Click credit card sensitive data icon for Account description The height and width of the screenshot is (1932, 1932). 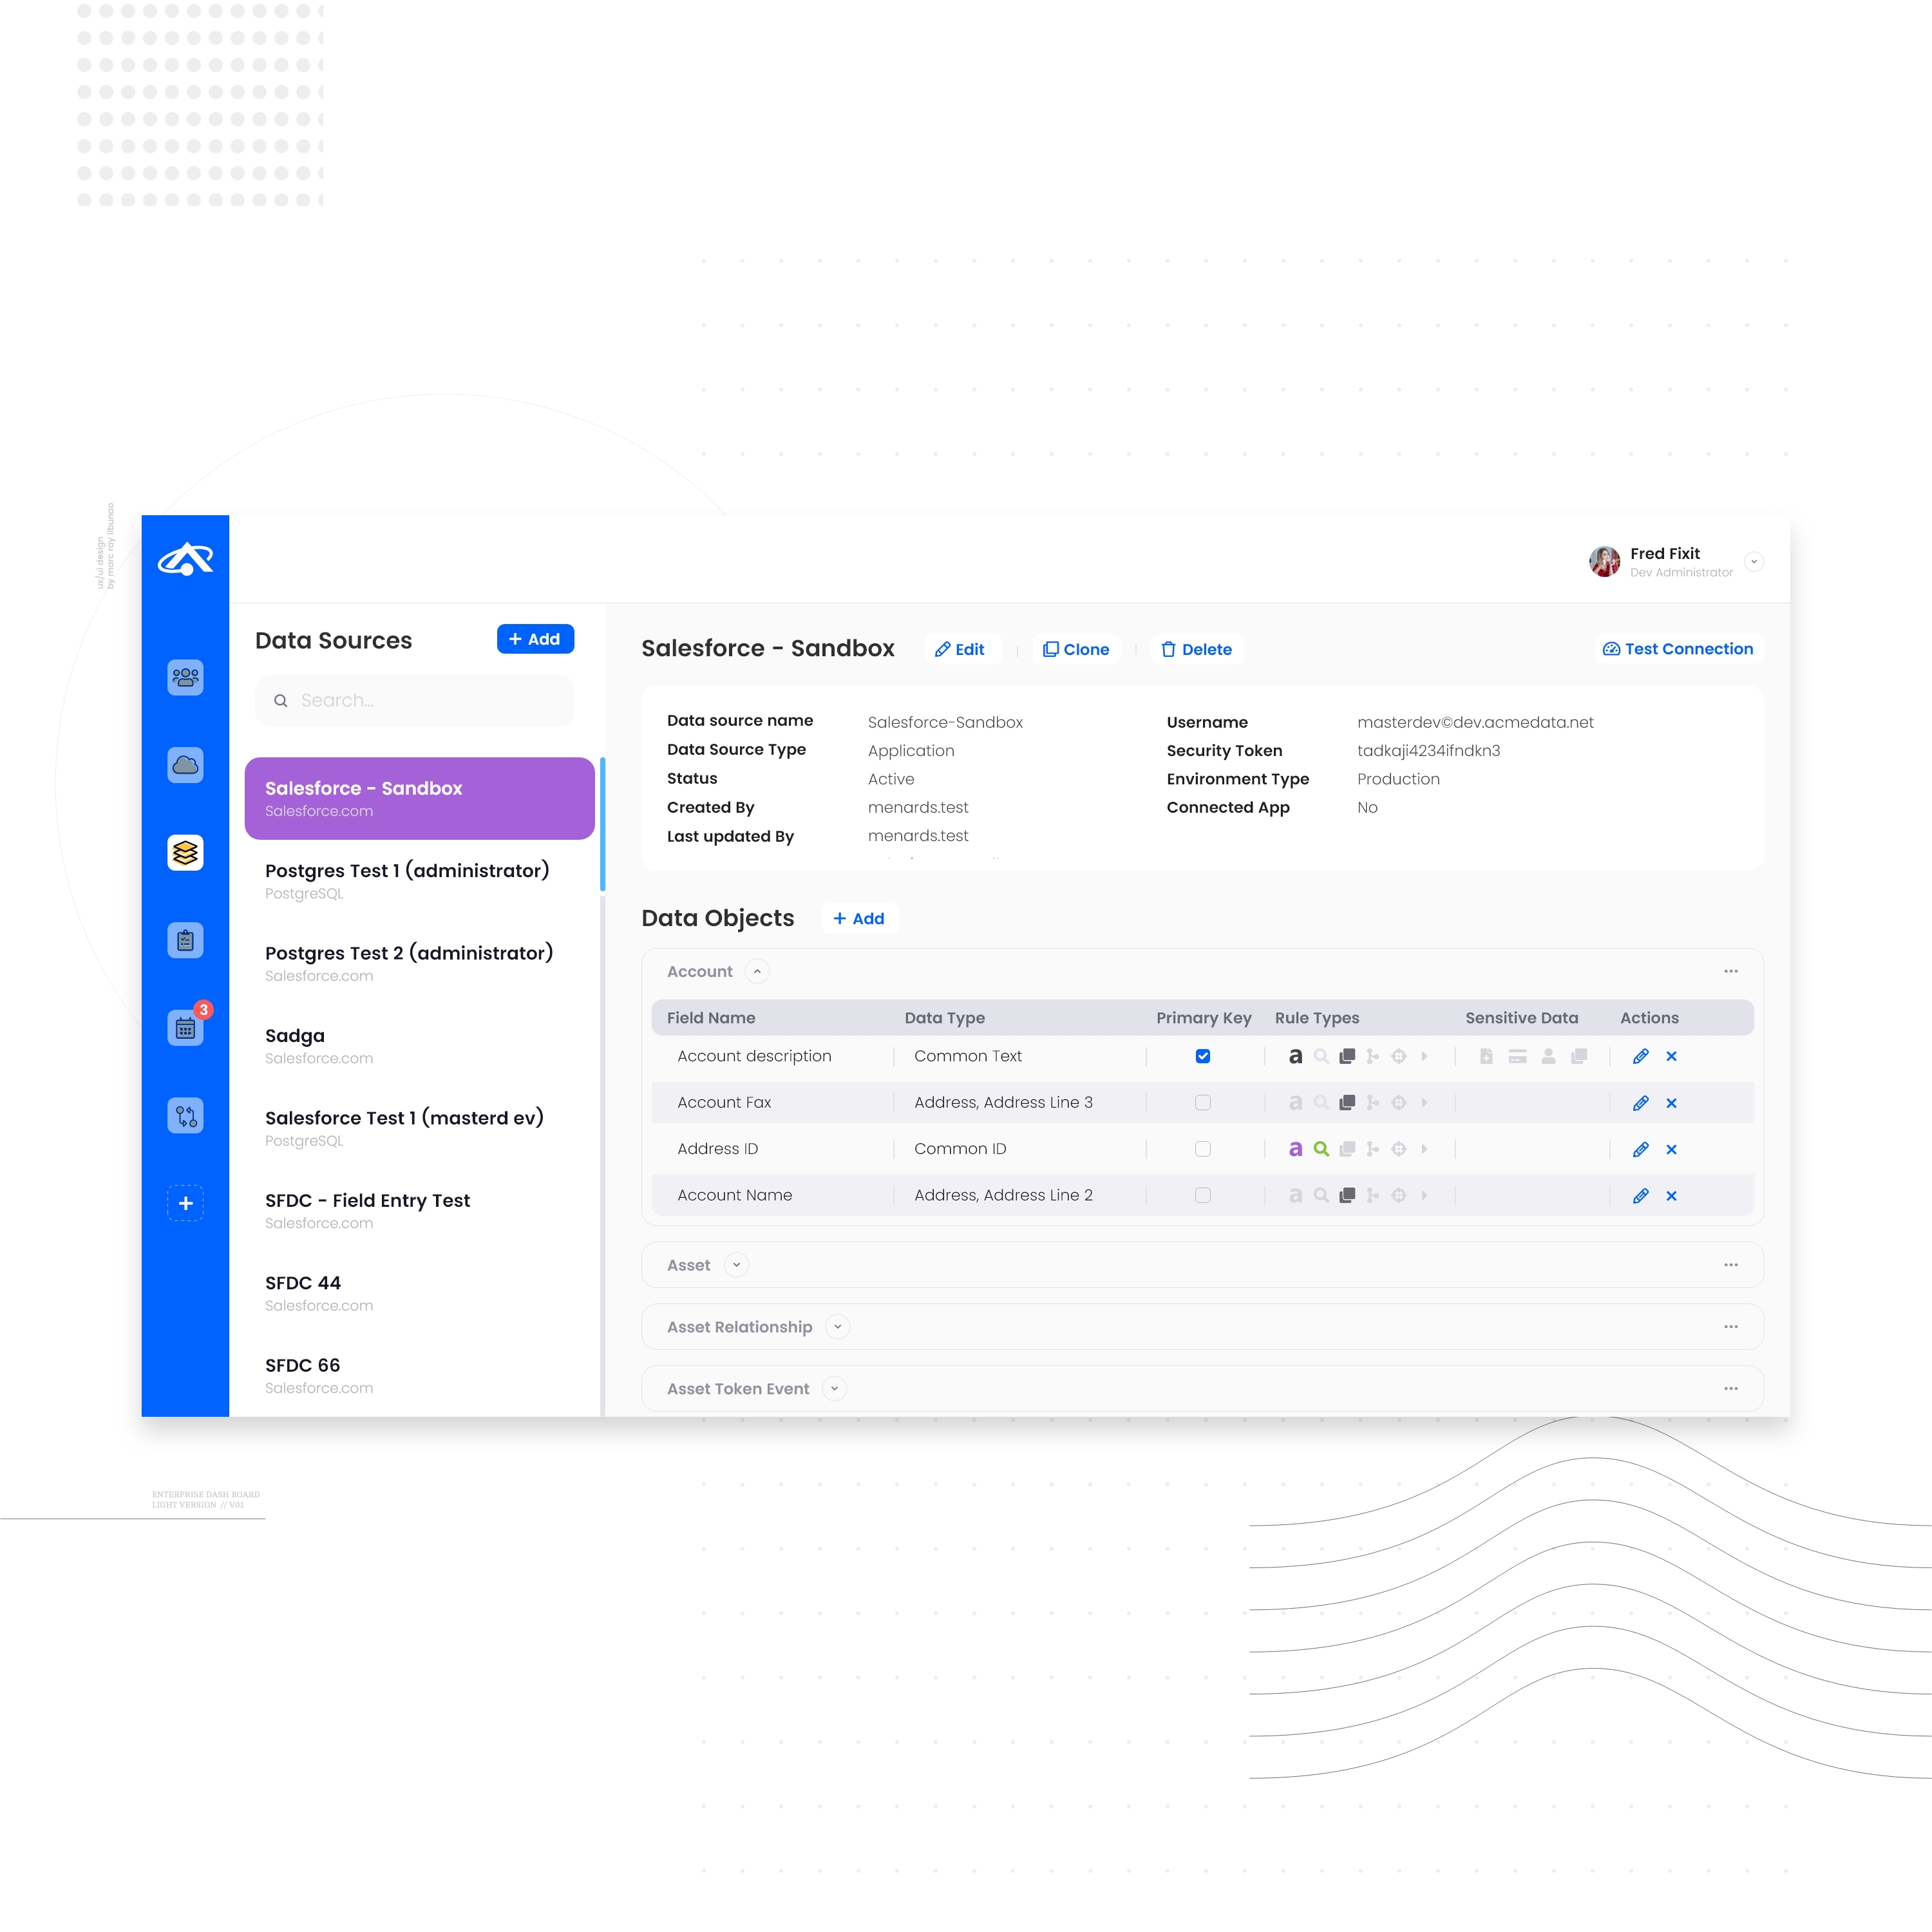point(1517,1057)
